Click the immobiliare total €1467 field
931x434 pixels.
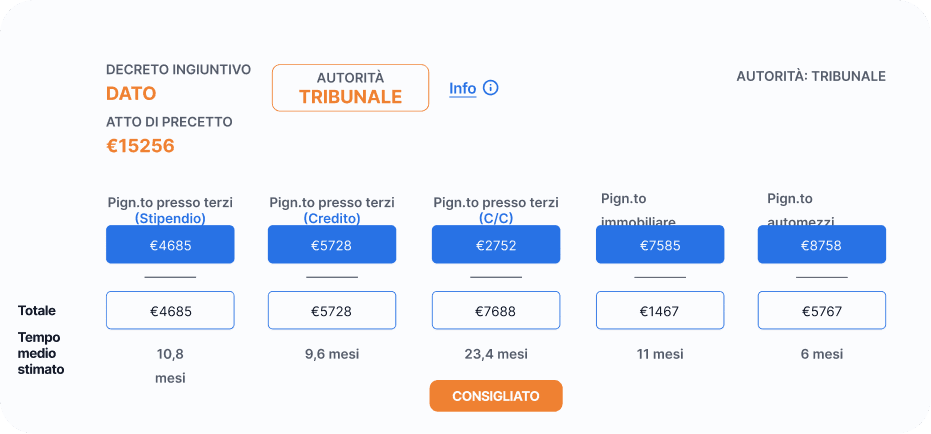[x=660, y=311]
